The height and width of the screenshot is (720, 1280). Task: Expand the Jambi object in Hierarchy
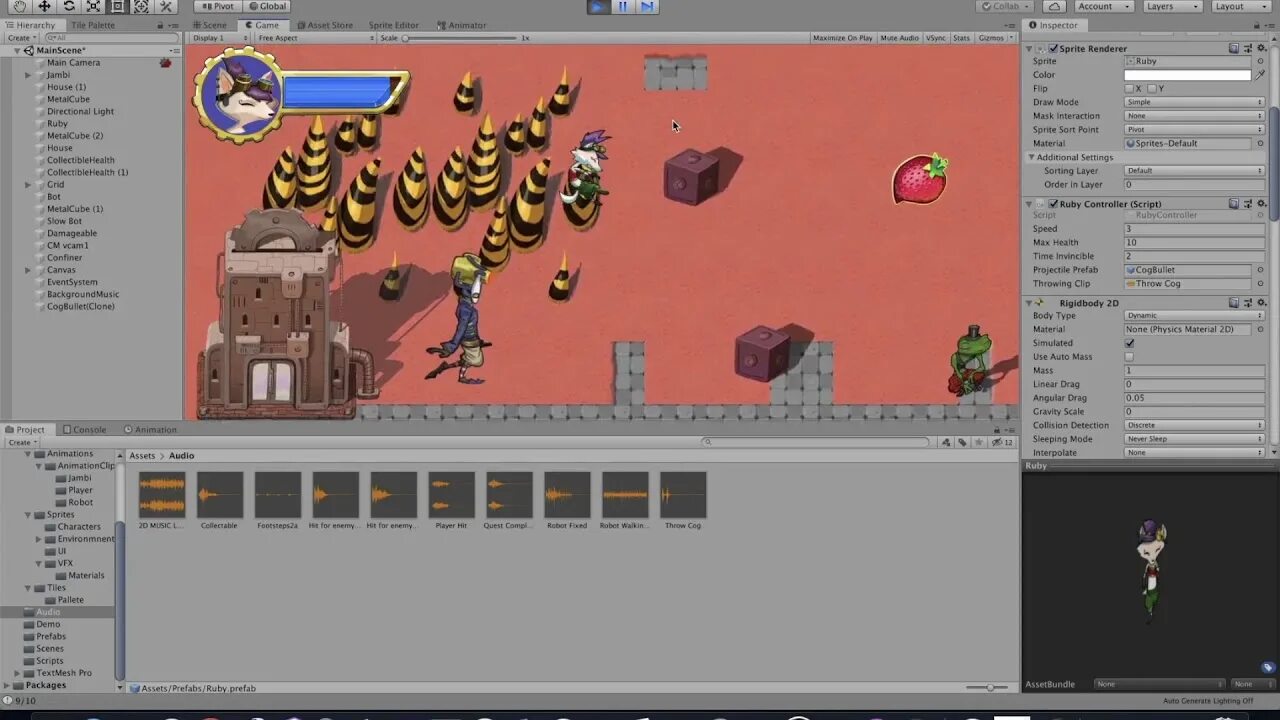click(x=28, y=75)
